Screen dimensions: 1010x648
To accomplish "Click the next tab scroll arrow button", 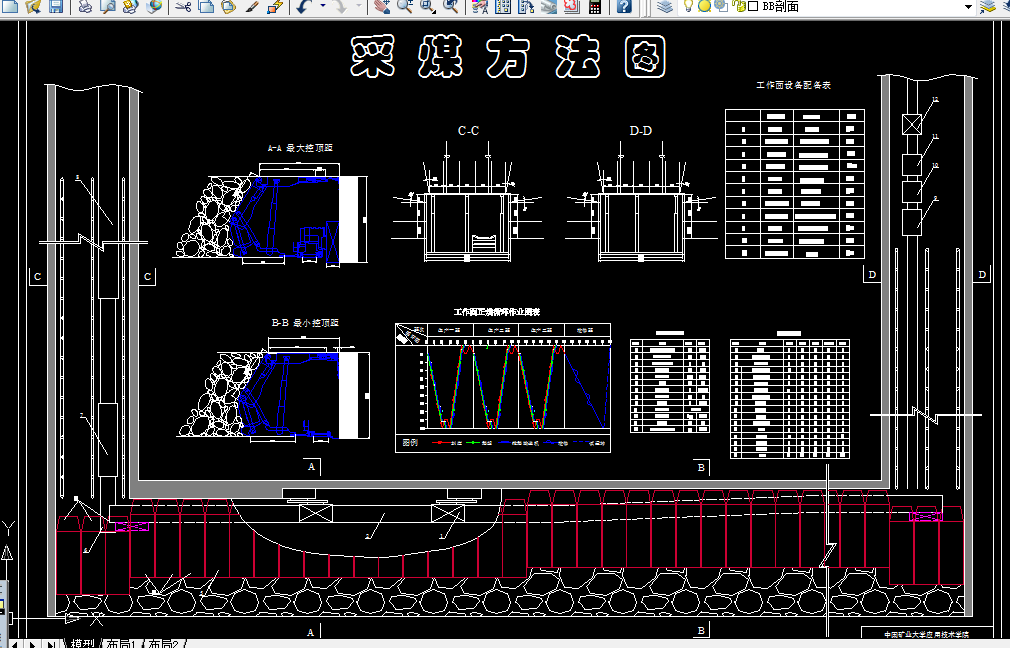I will [x=32, y=643].
